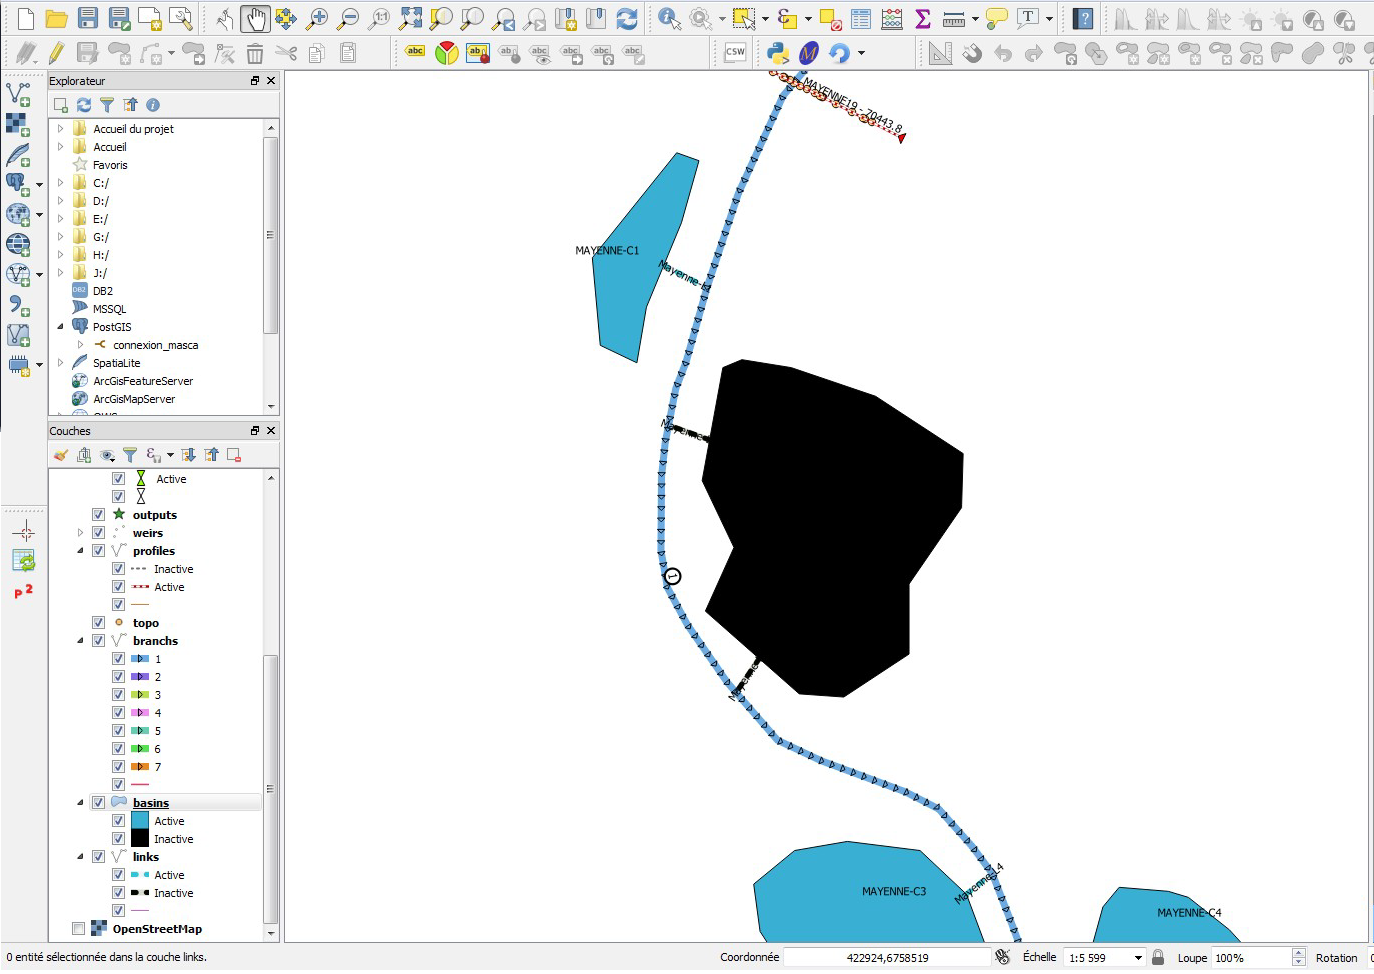This screenshot has width=1374, height=974.
Task: Click the basins Active blue color swatch
Action: pos(140,821)
